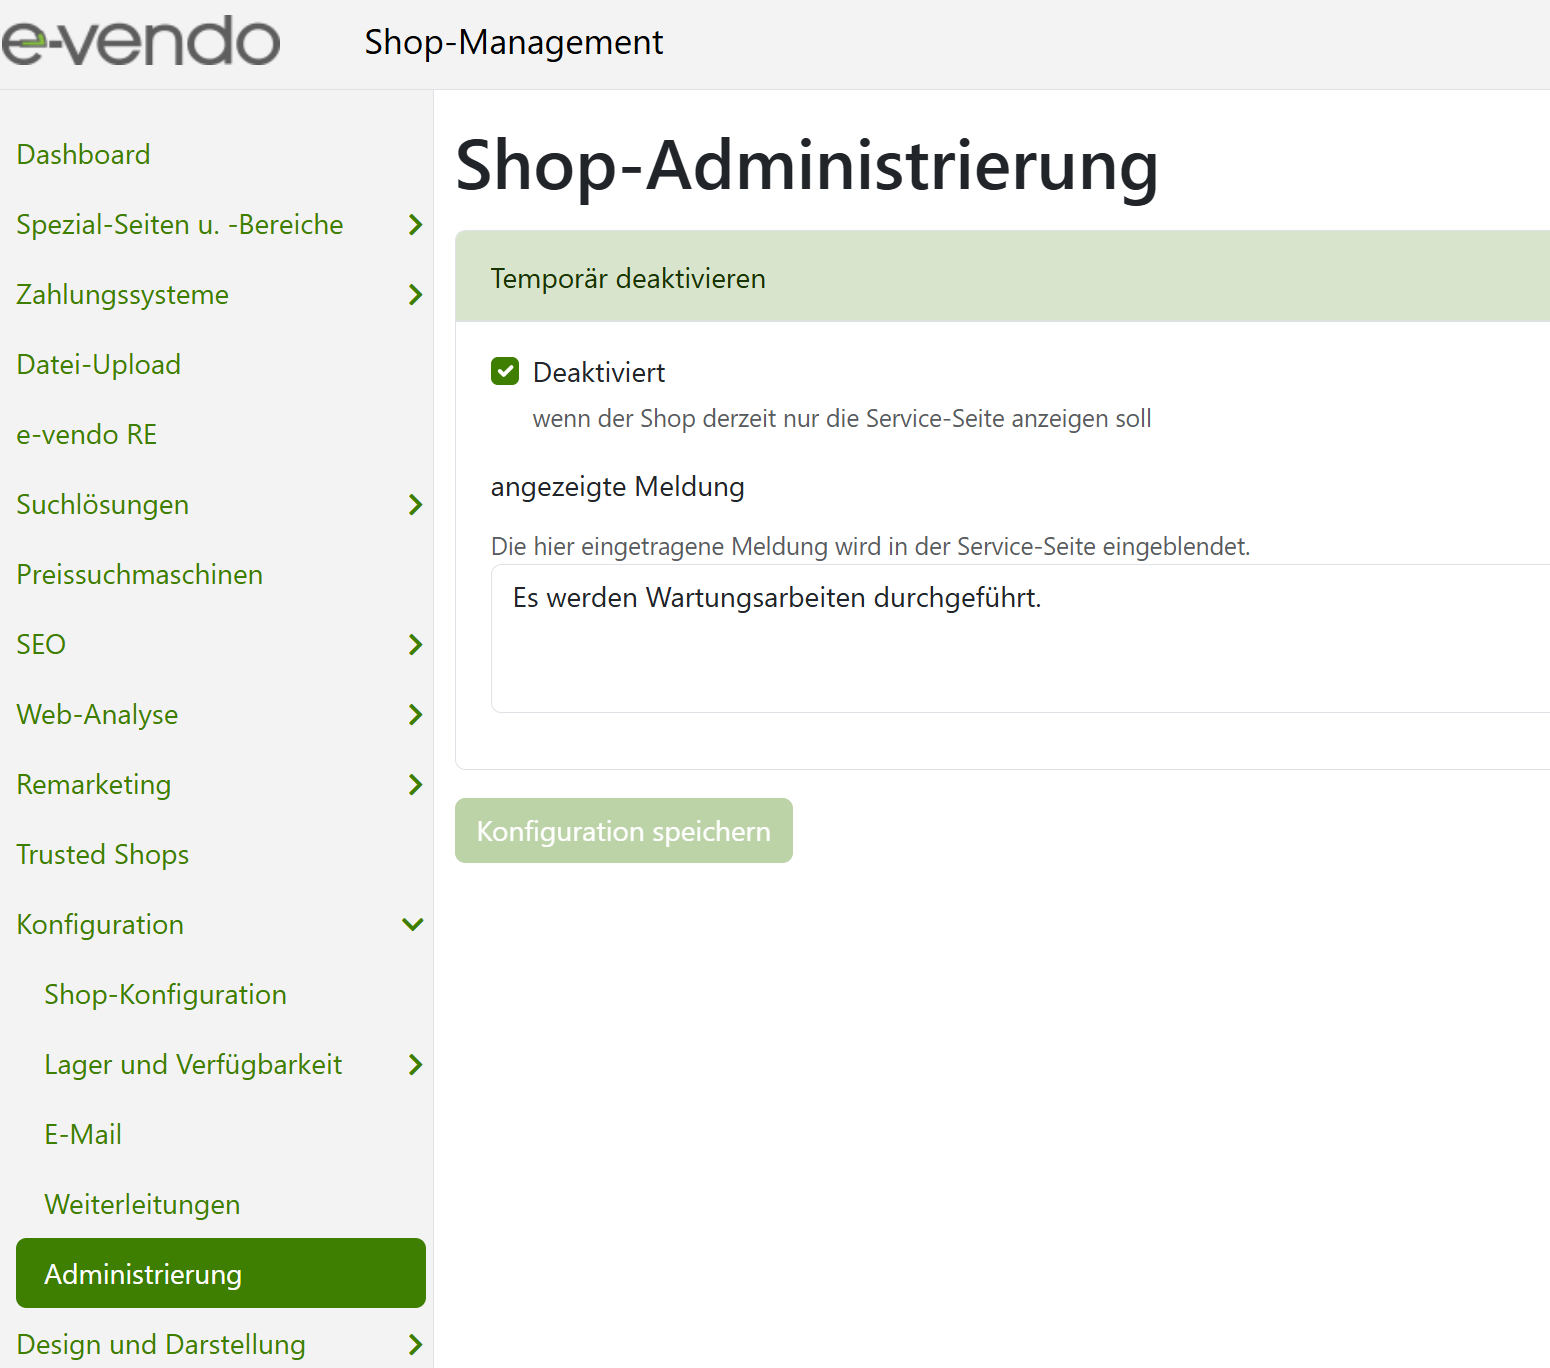Expand the Remarketing chevron
Viewport: 1550px width, 1368px height.
[415, 785]
